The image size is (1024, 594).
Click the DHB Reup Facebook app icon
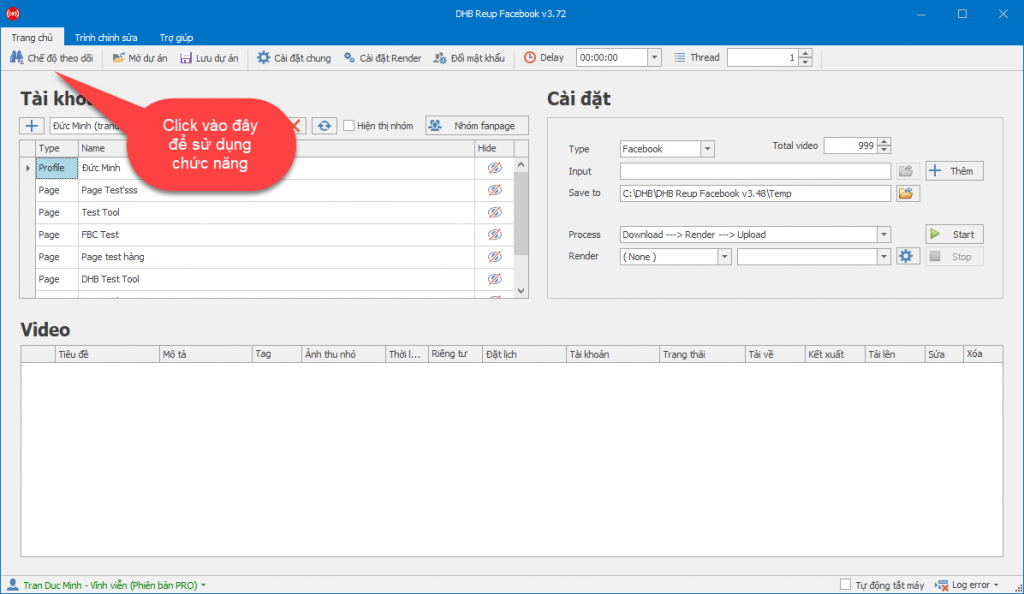tap(12, 13)
